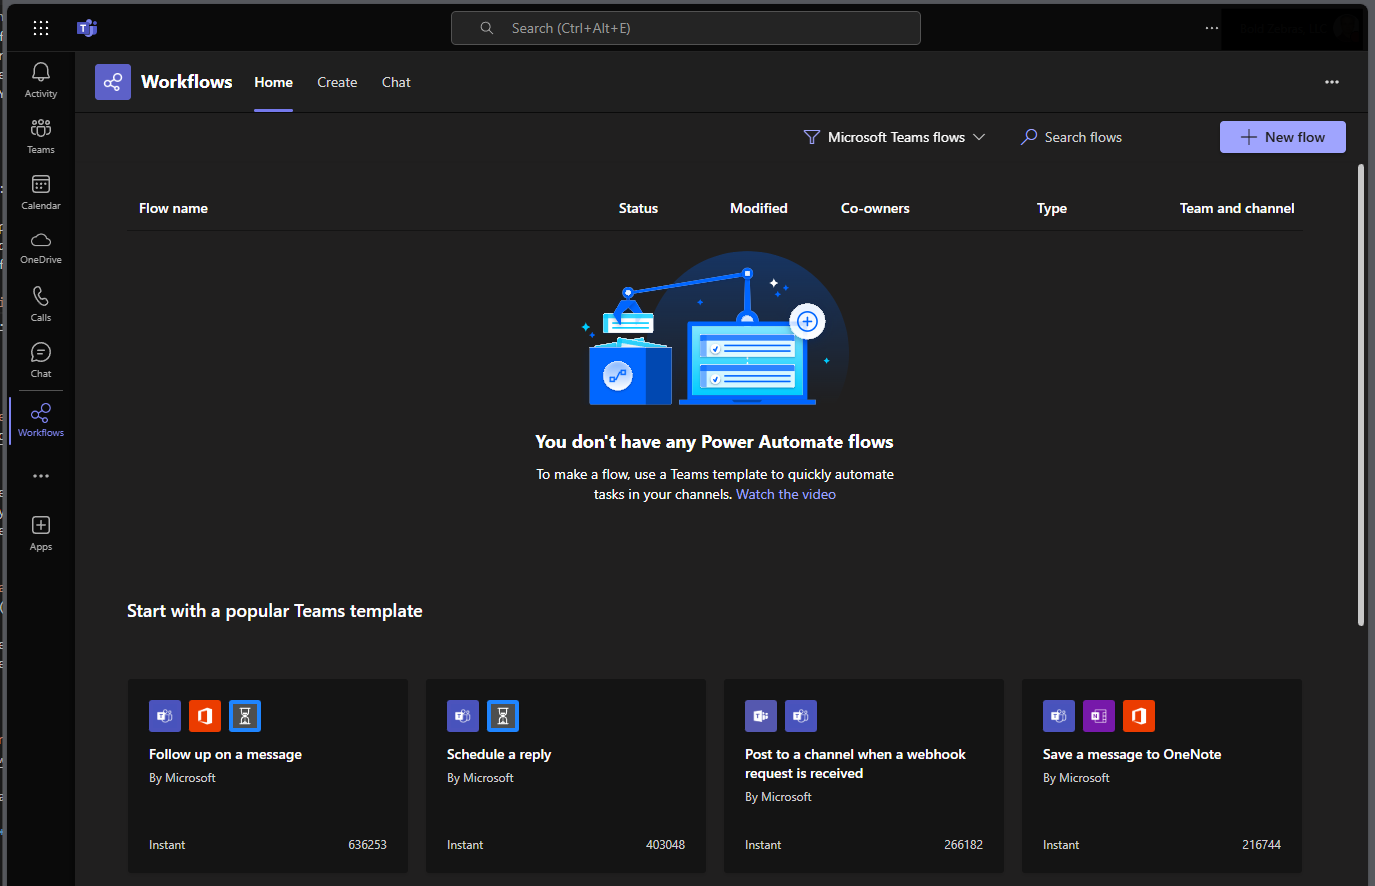Image resolution: width=1375 pixels, height=886 pixels.
Task: Open the Microsoft 365 app launcher
Action: [x=40, y=27]
